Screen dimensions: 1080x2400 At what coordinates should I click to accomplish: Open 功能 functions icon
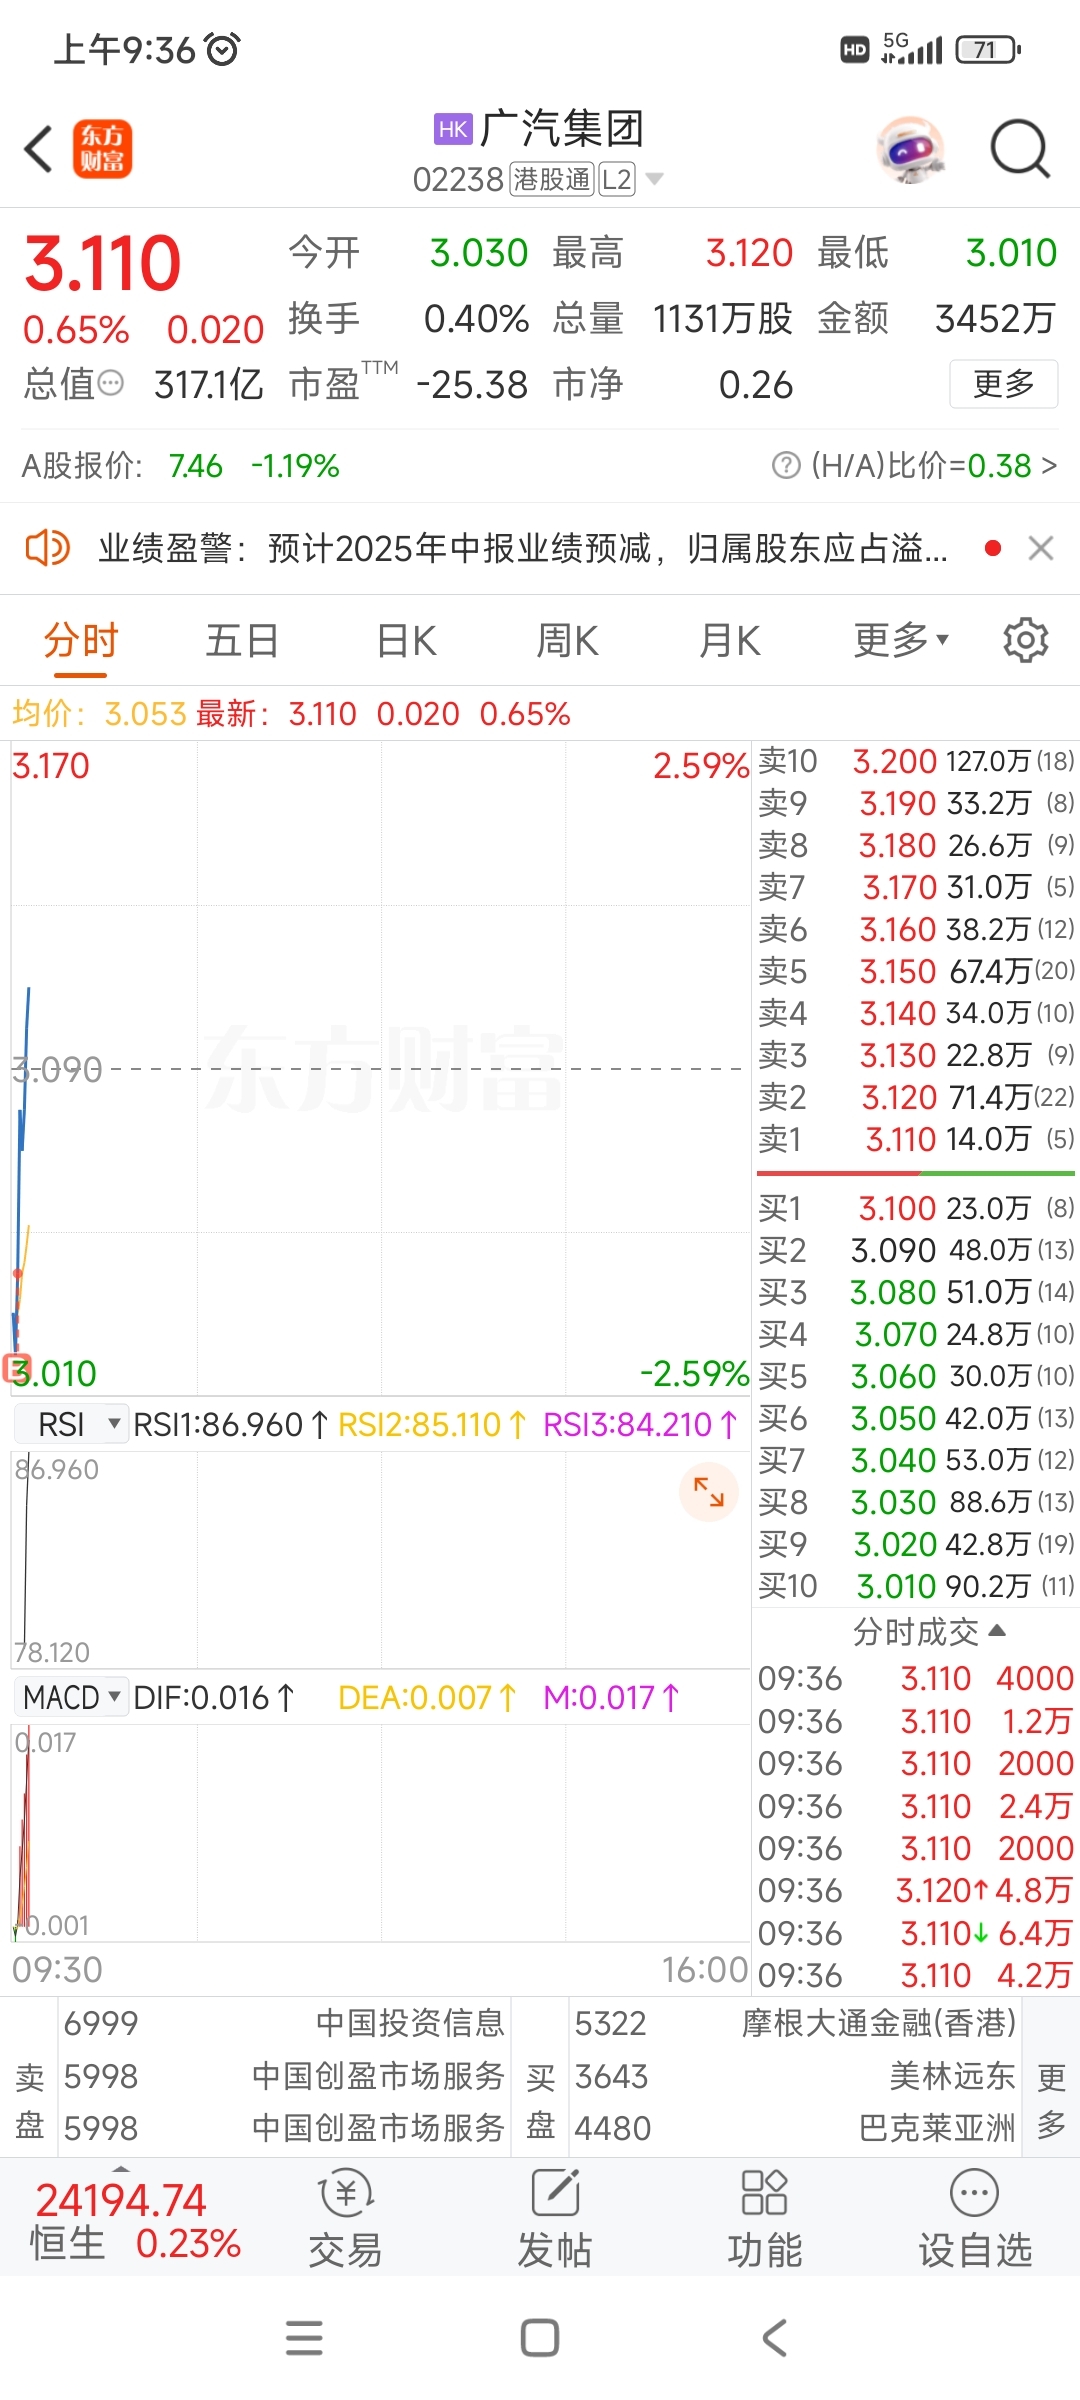click(765, 2218)
